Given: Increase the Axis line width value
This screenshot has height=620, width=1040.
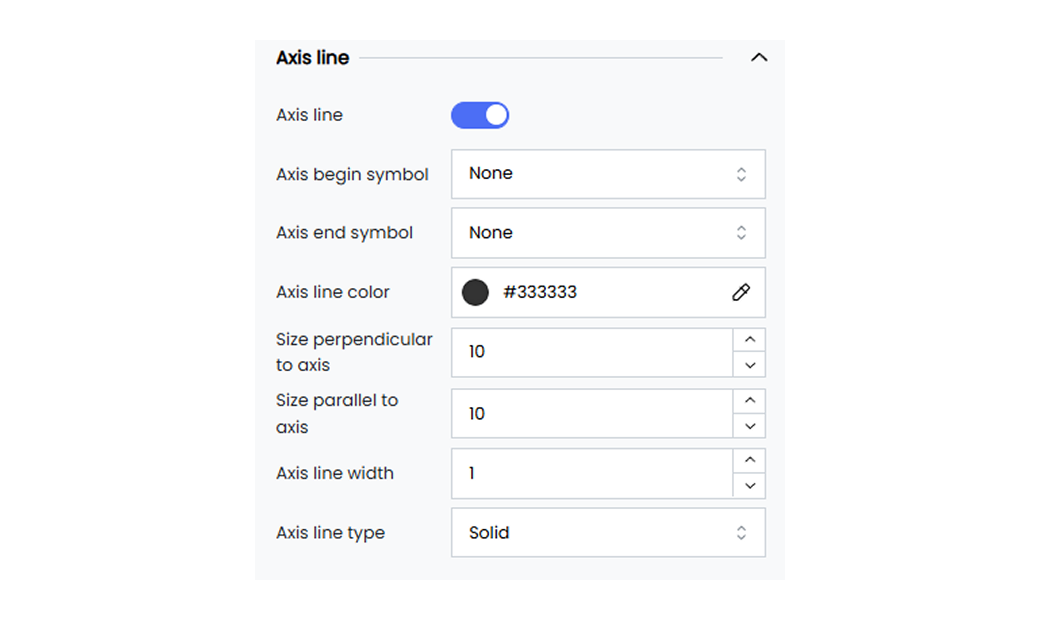Looking at the screenshot, I should click(749, 460).
